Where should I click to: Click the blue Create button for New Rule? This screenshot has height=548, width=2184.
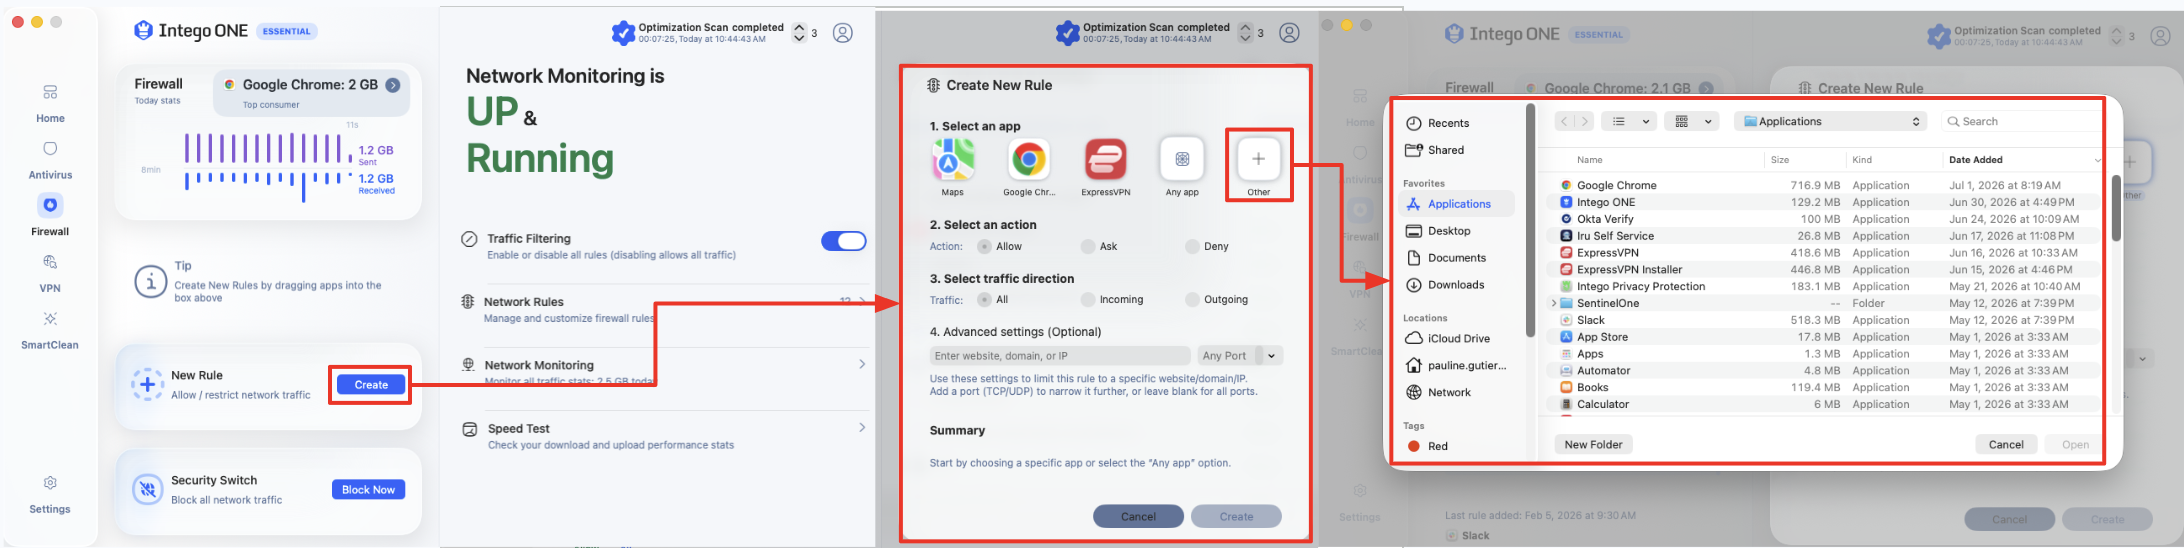(371, 385)
